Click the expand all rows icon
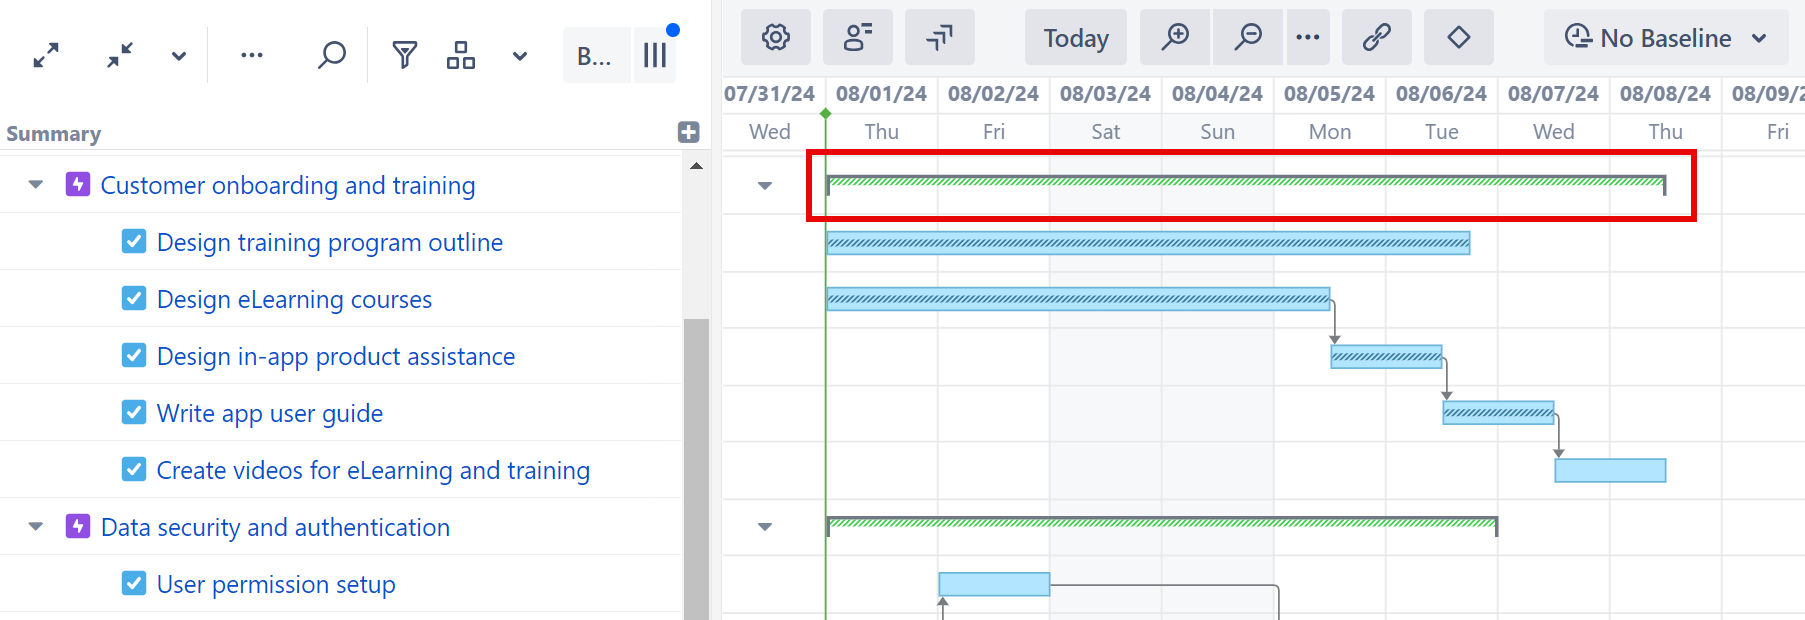Screen dimensions: 1805x620 (x=46, y=56)
